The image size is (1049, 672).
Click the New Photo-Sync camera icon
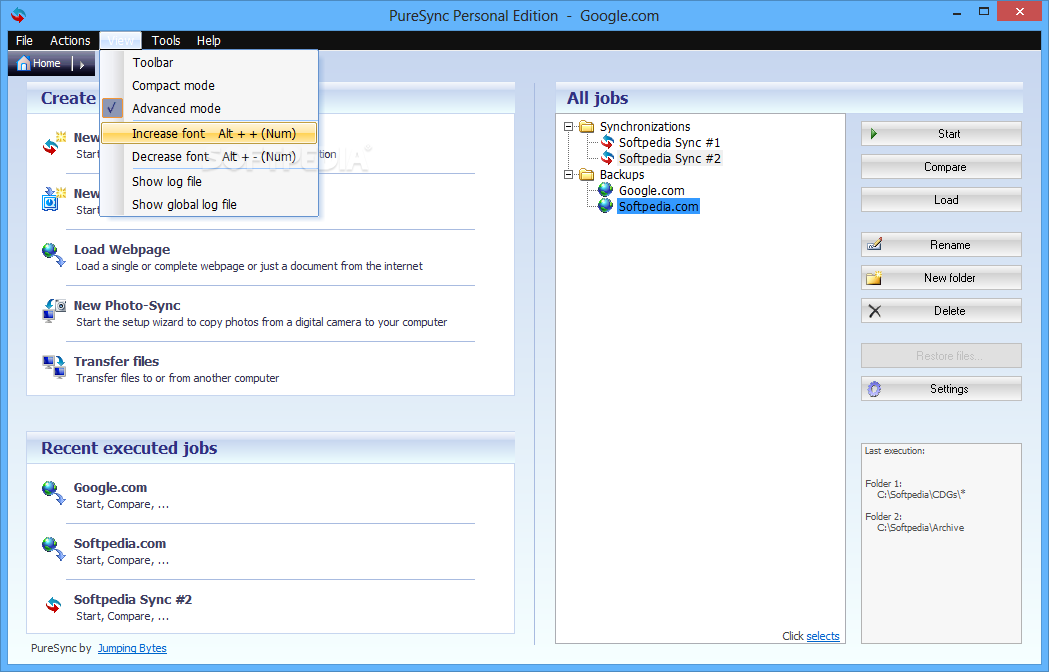54,311
